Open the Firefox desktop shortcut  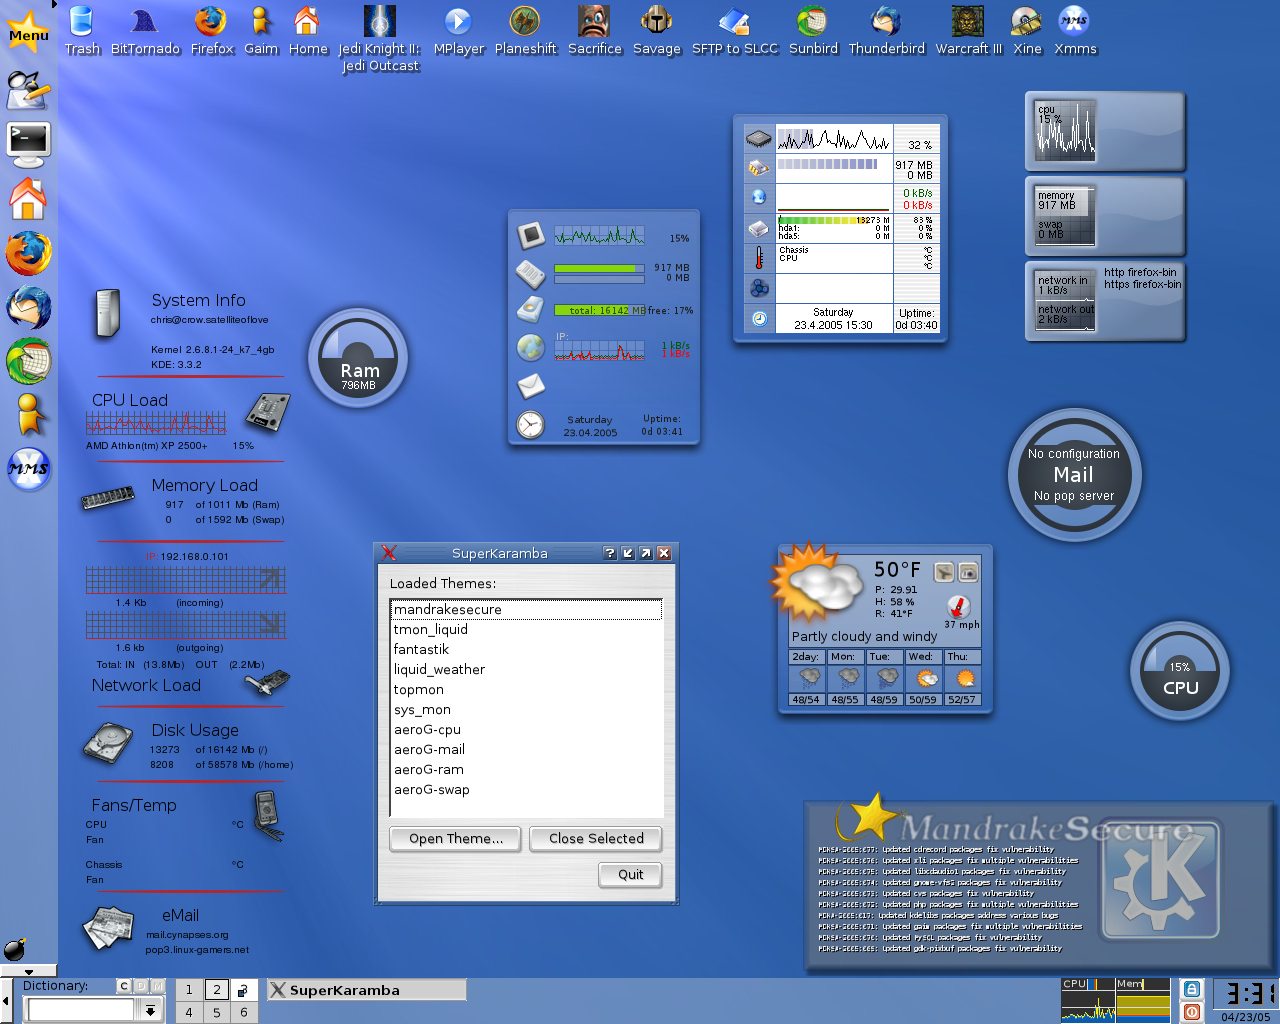211,31
